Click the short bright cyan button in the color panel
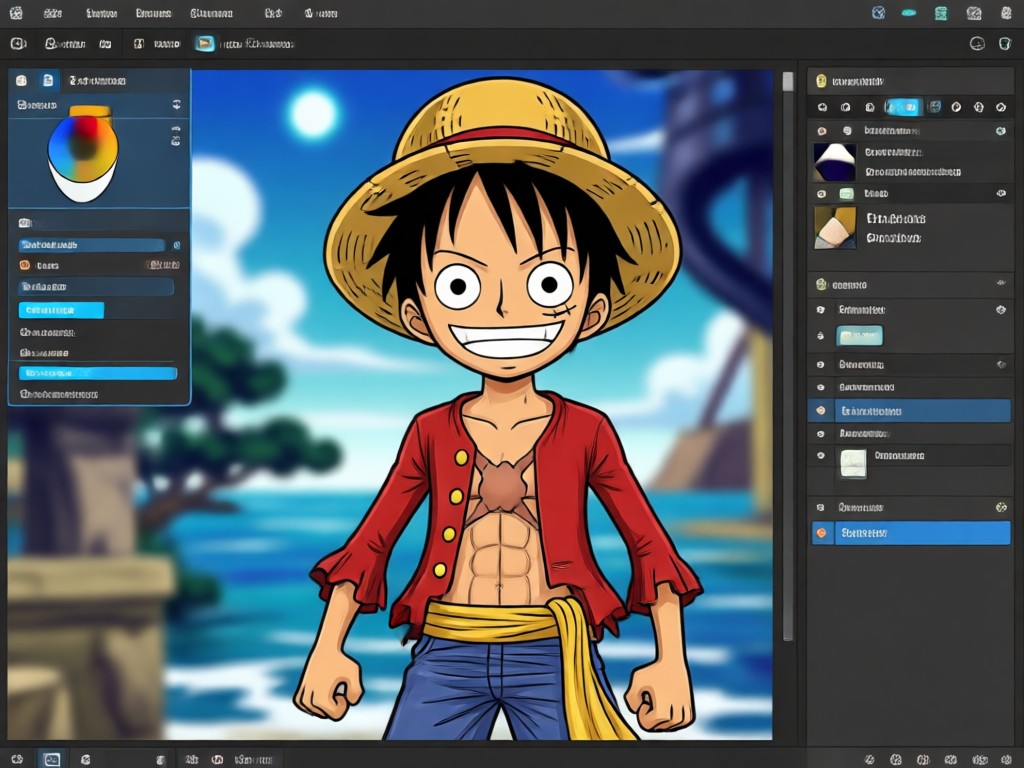 click(61, 310)
